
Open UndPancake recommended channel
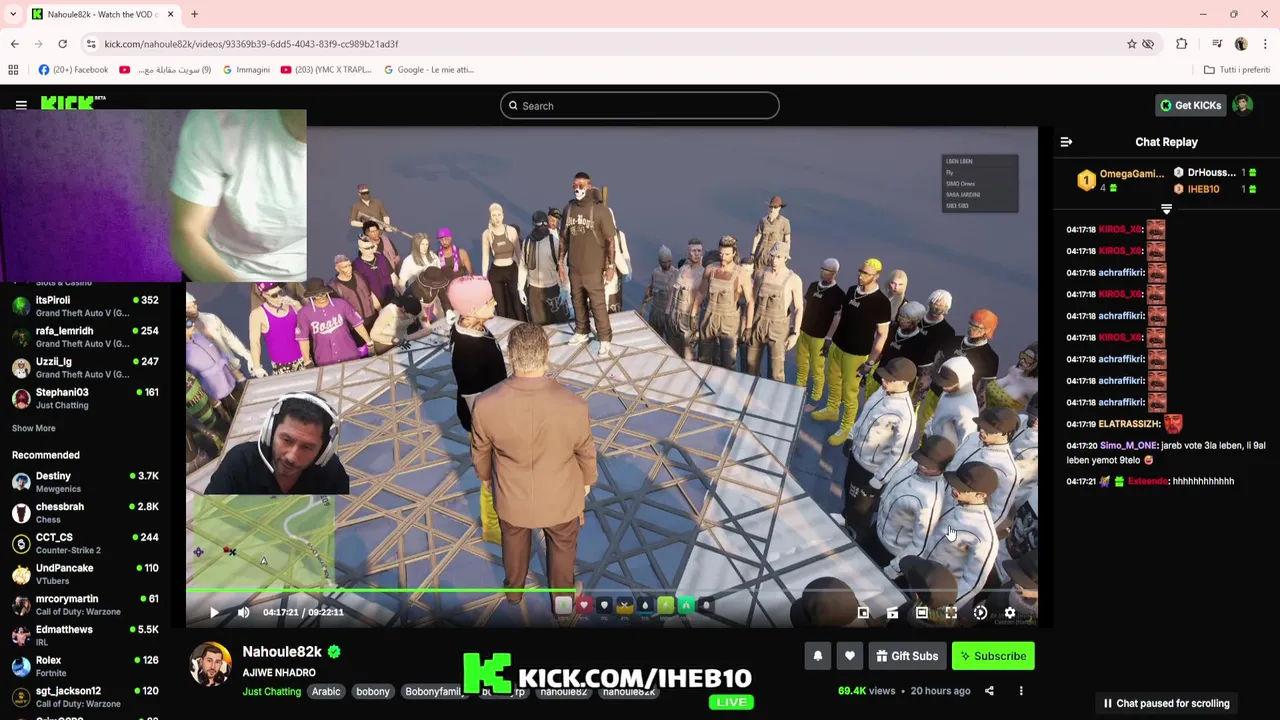(x=85, y=574)
